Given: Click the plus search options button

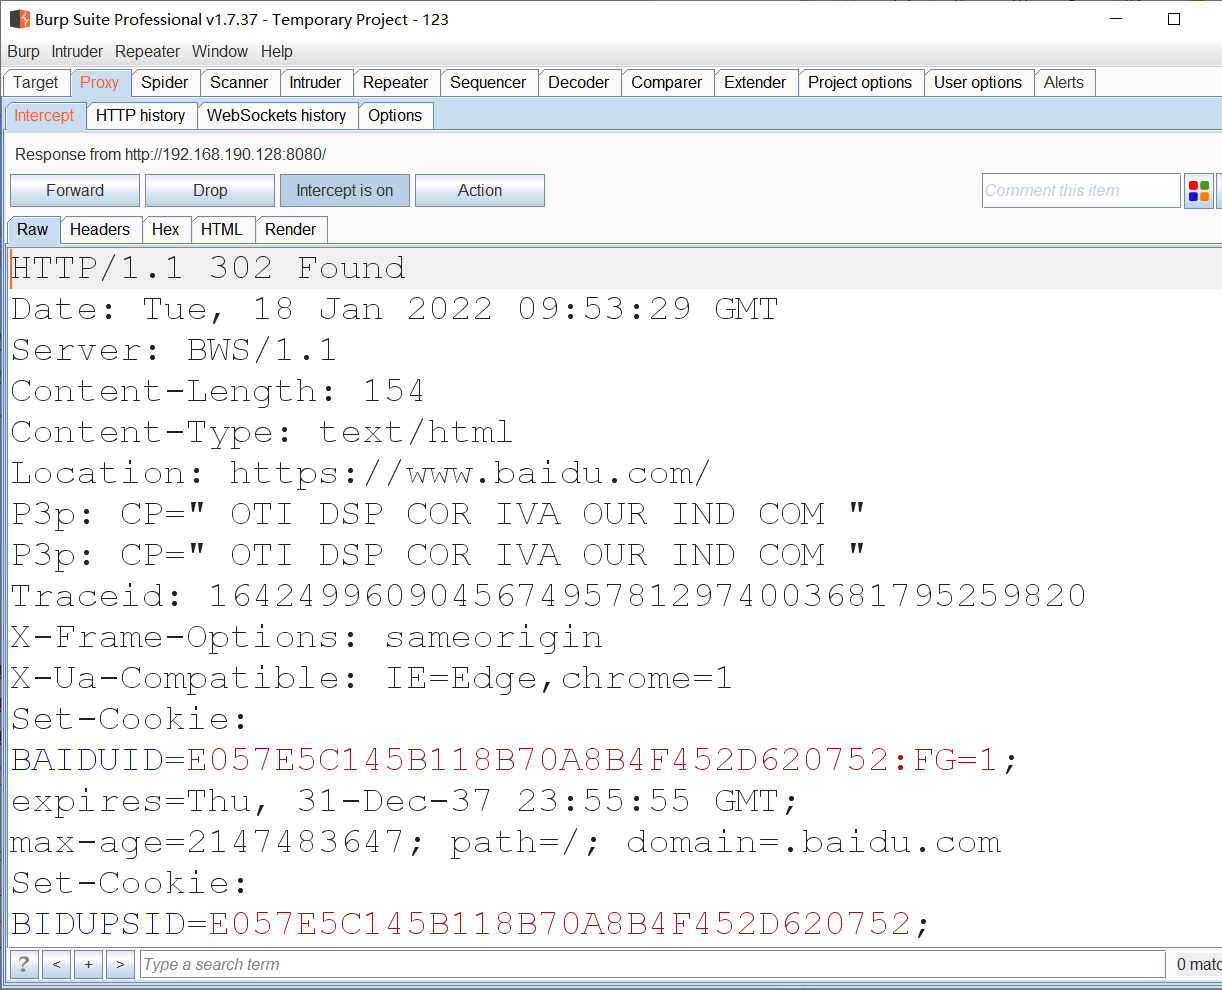Looking at the screenshot, I should pos(88,964).
